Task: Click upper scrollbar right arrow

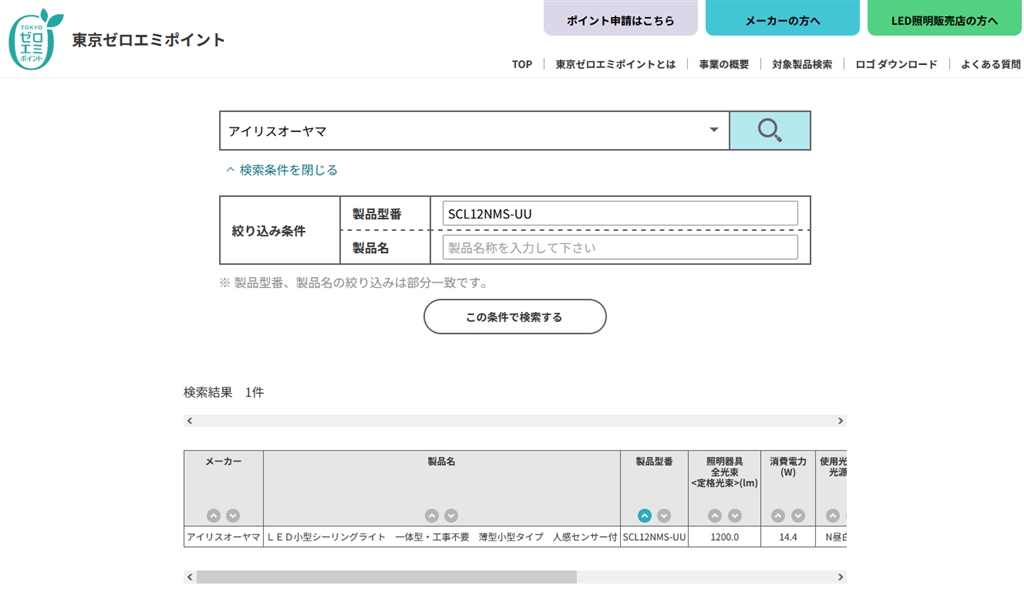Action: point(840,421)
